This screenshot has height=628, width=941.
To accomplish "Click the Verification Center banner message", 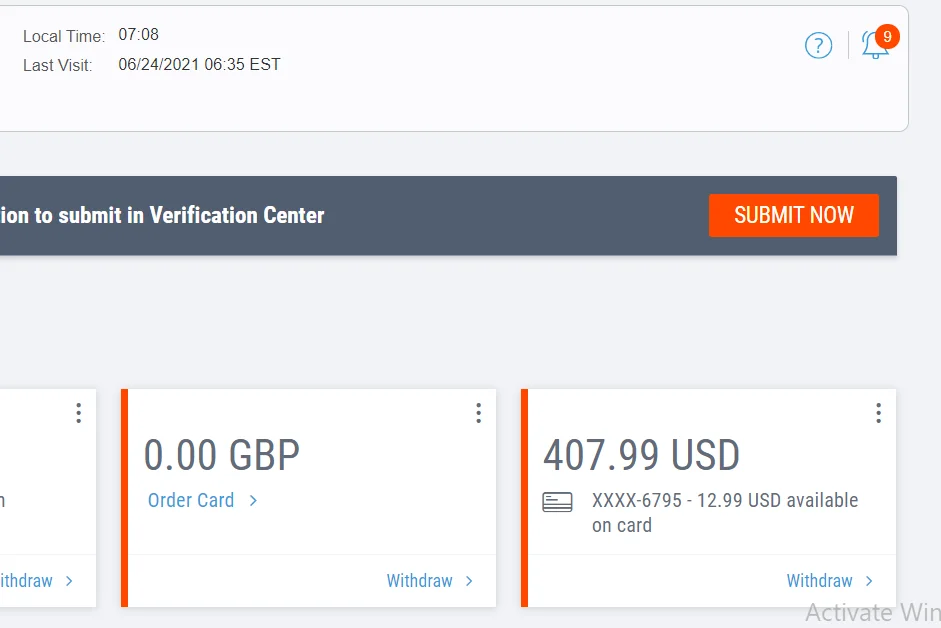I will click(x=163, y=215).
